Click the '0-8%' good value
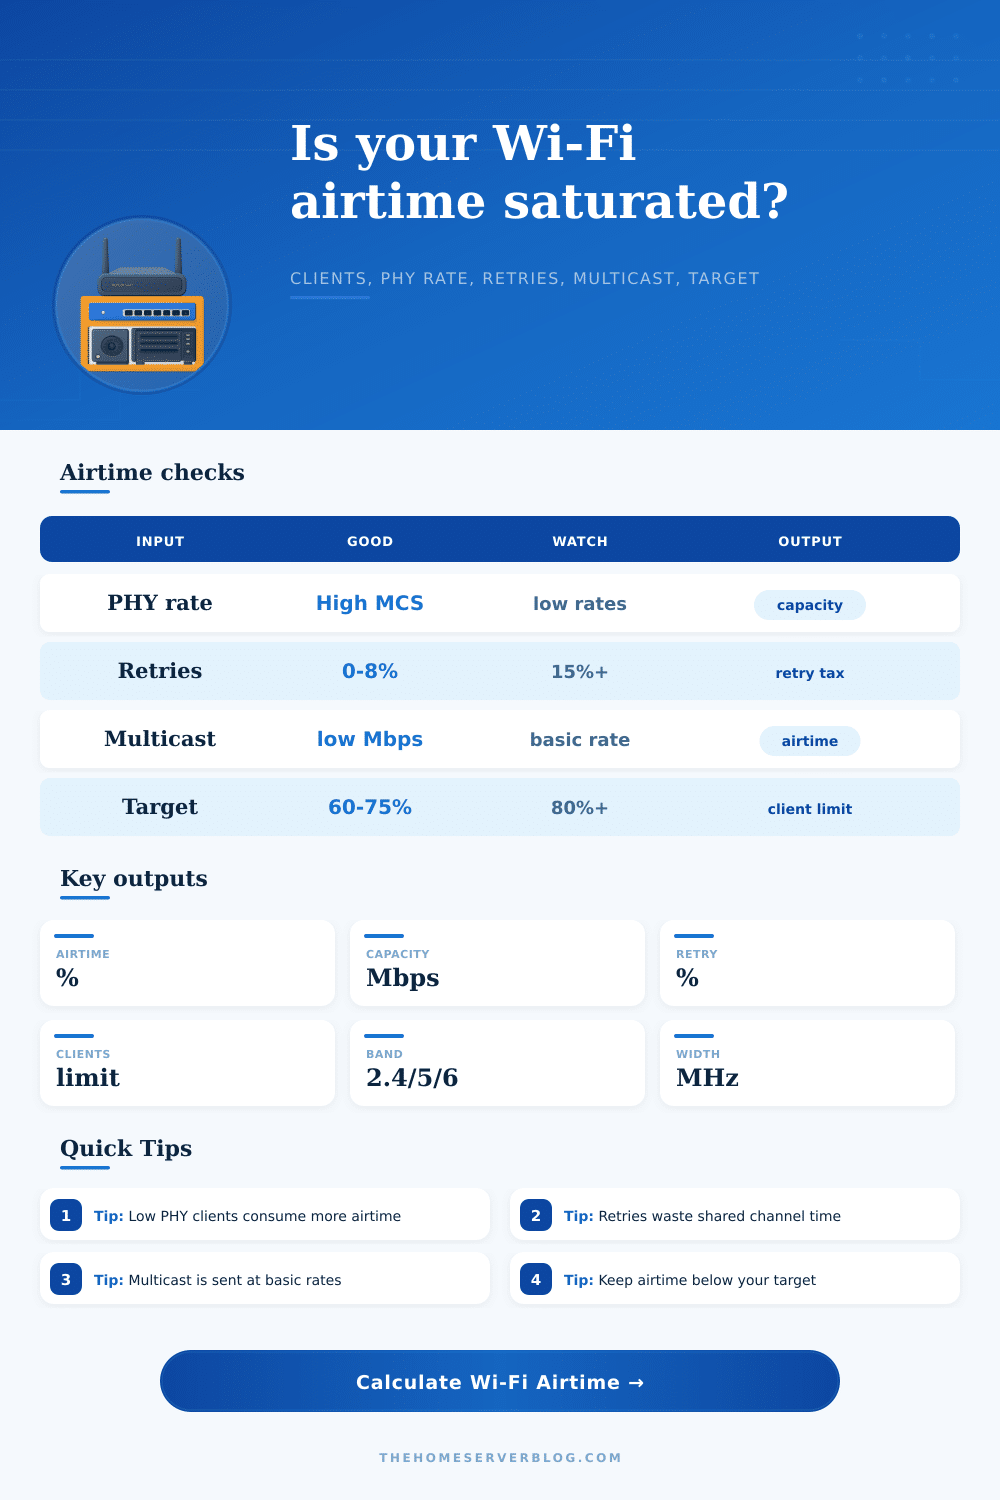 coord(370,671)
